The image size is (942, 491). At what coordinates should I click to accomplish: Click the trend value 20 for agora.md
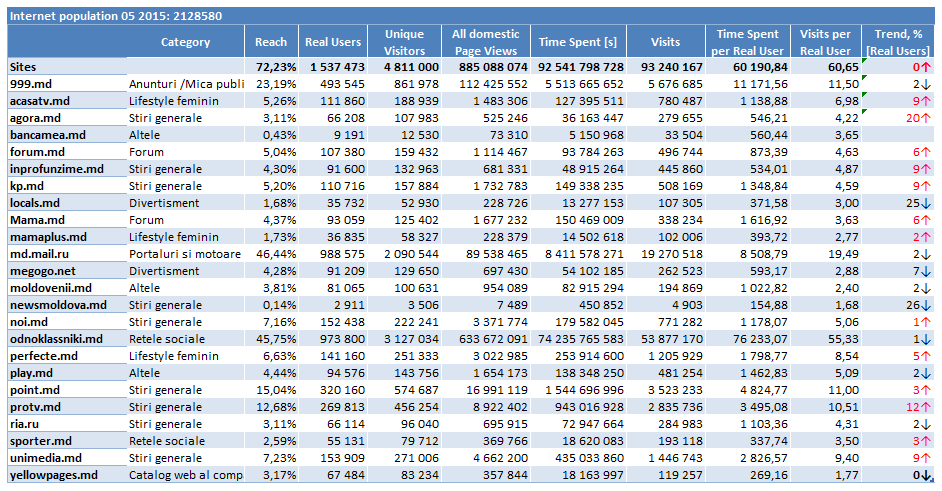[918, 118]
